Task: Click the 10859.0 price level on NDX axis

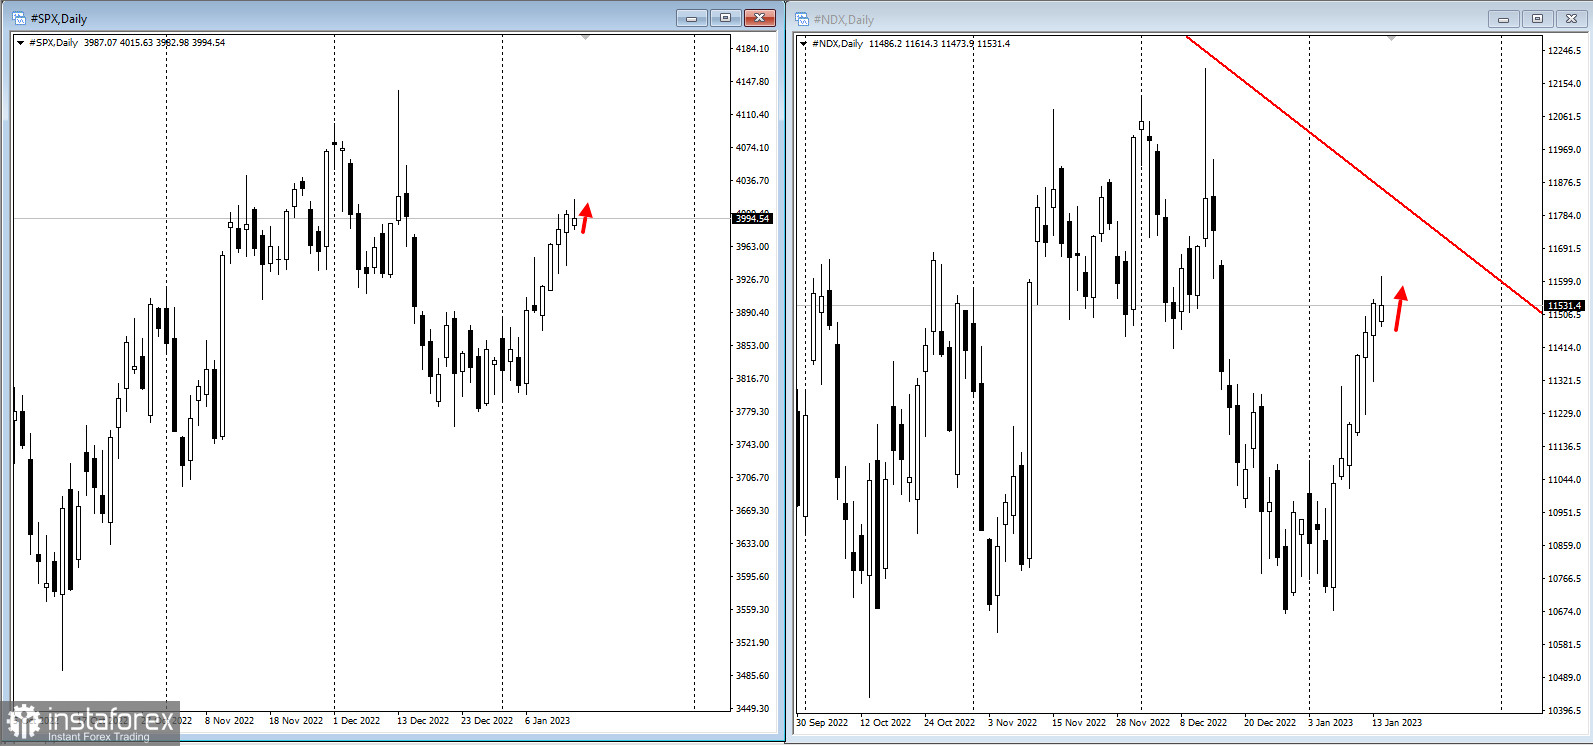Action: pos(1565,546)
